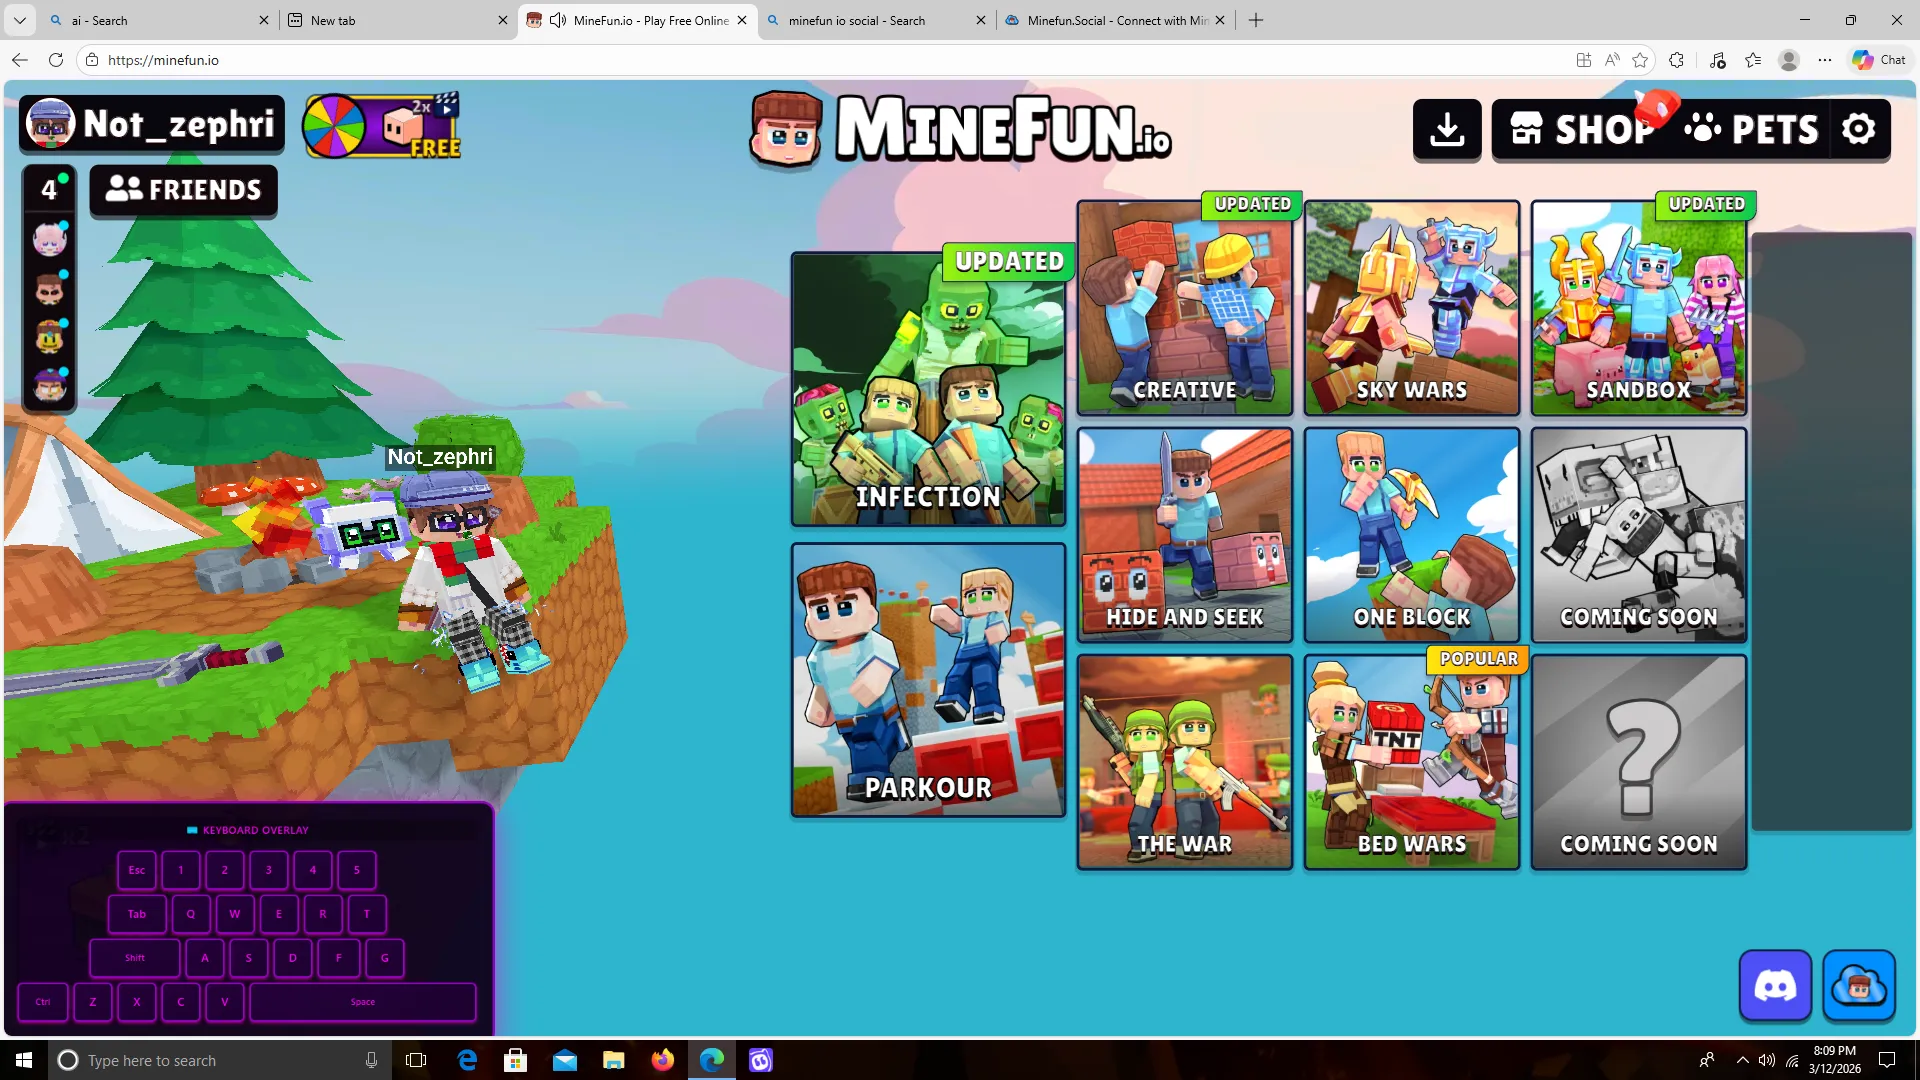Image resolution: width=1920 pixels, height=1080 pixels.
Task: Play the HIDE AND SEEK mode
Action: [1185, 535]
